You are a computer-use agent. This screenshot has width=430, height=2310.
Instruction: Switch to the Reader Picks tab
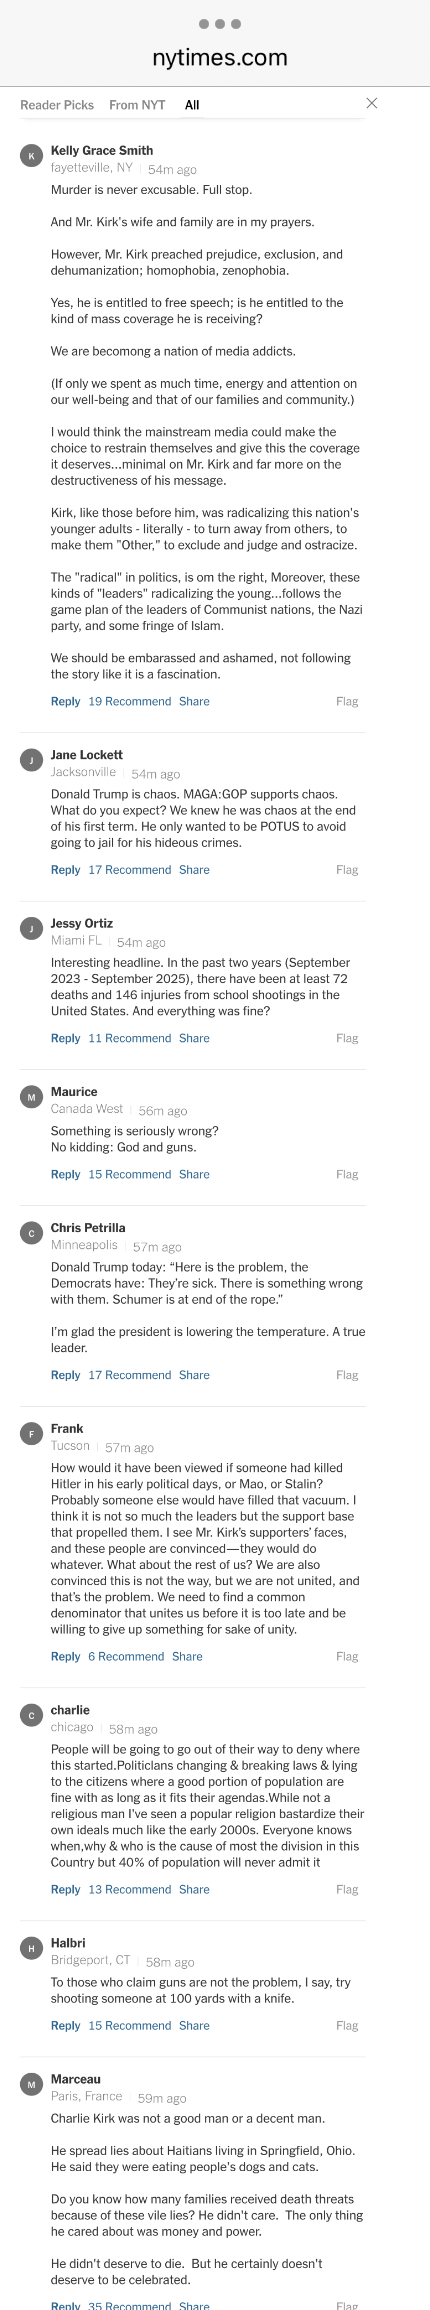click(x=57, y=105)
